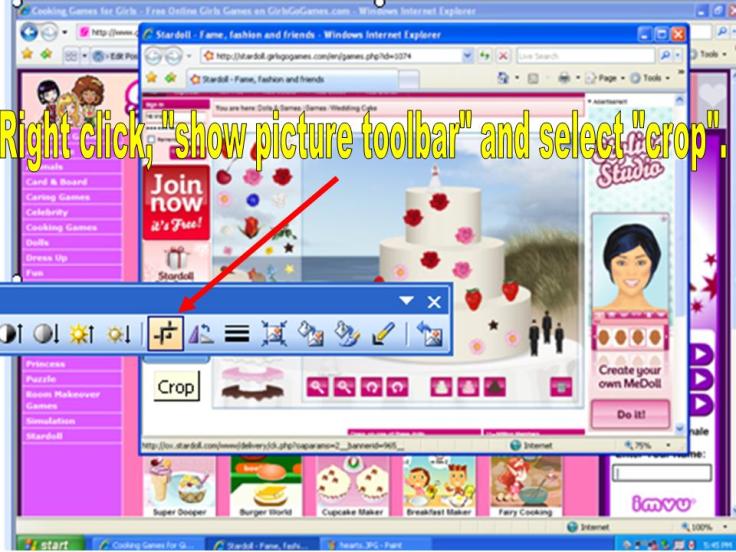
Task: Click Back button in Cooking Games window
Action: [29, 32]
